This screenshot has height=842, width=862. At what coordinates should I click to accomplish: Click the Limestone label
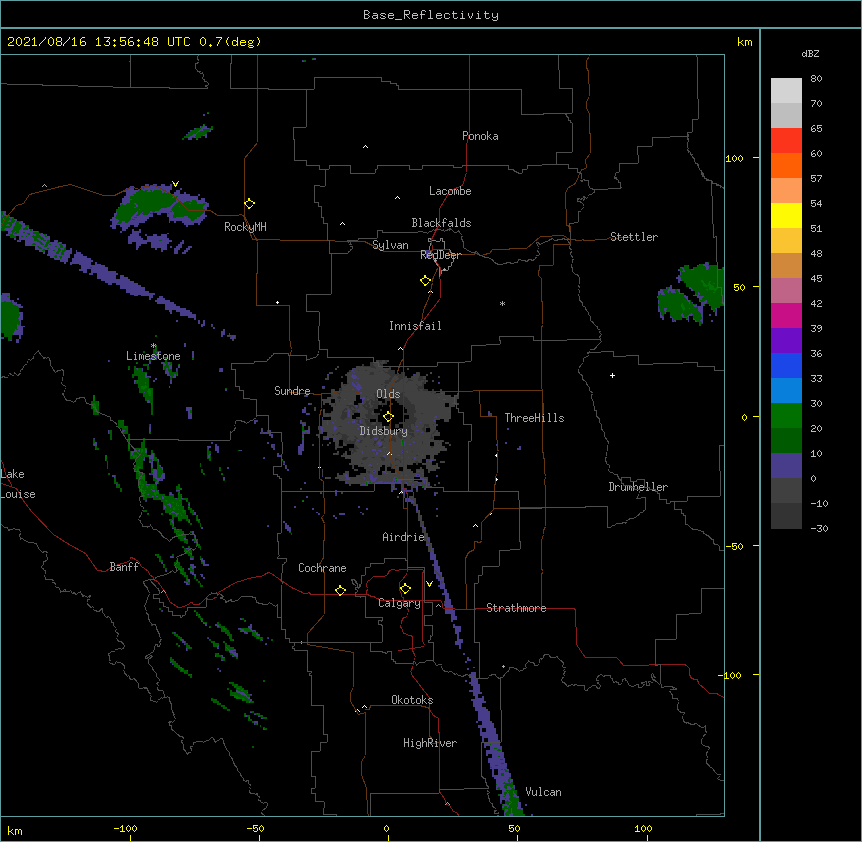(153, 356)
